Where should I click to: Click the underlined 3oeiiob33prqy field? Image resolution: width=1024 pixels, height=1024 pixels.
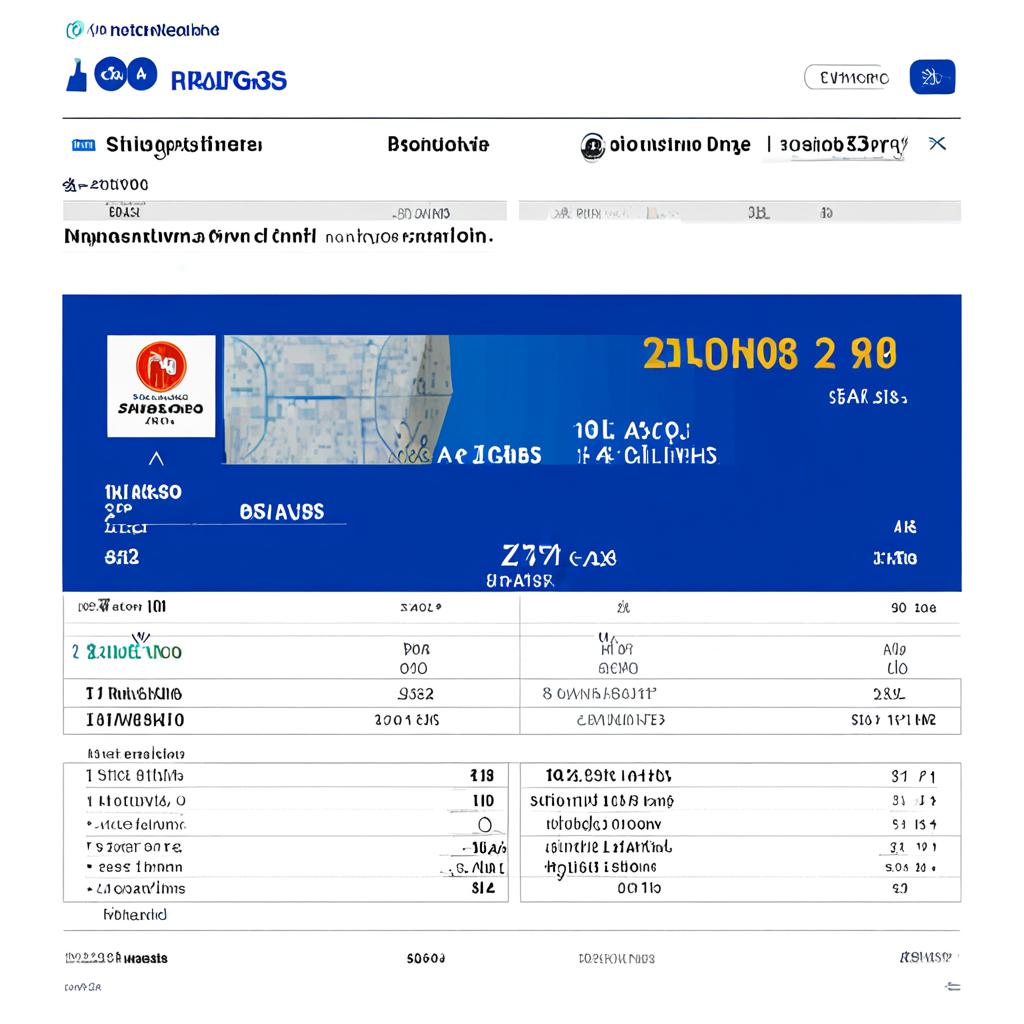(842, 145)
